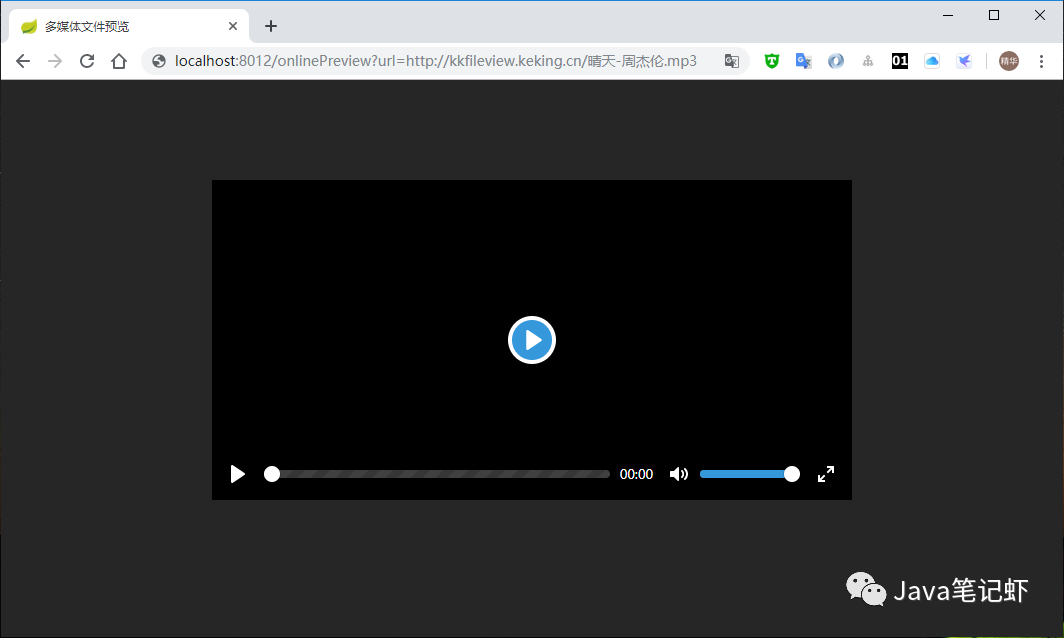Click the browser forward arrow

tap(55, 61)
